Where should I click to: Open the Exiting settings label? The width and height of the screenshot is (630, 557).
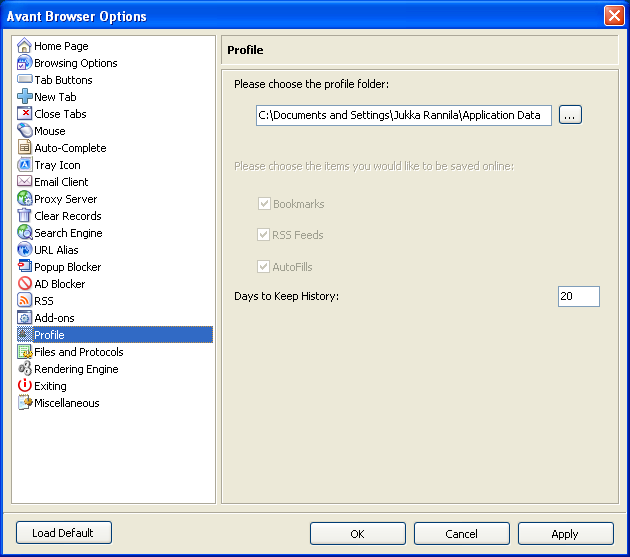[50, 386]
